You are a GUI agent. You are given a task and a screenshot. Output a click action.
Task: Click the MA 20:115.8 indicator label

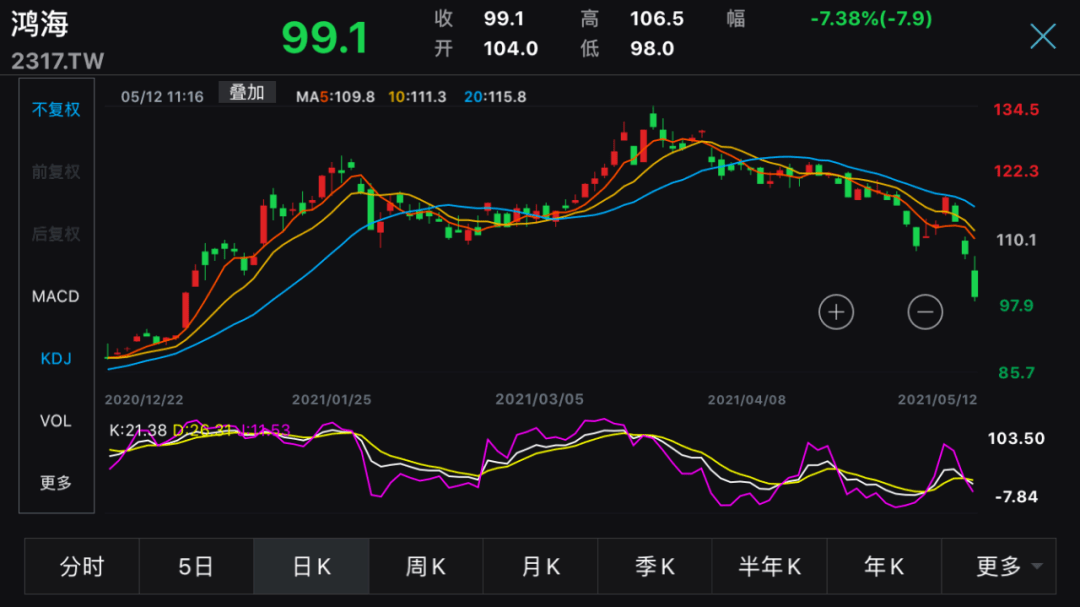click(495, 96)
